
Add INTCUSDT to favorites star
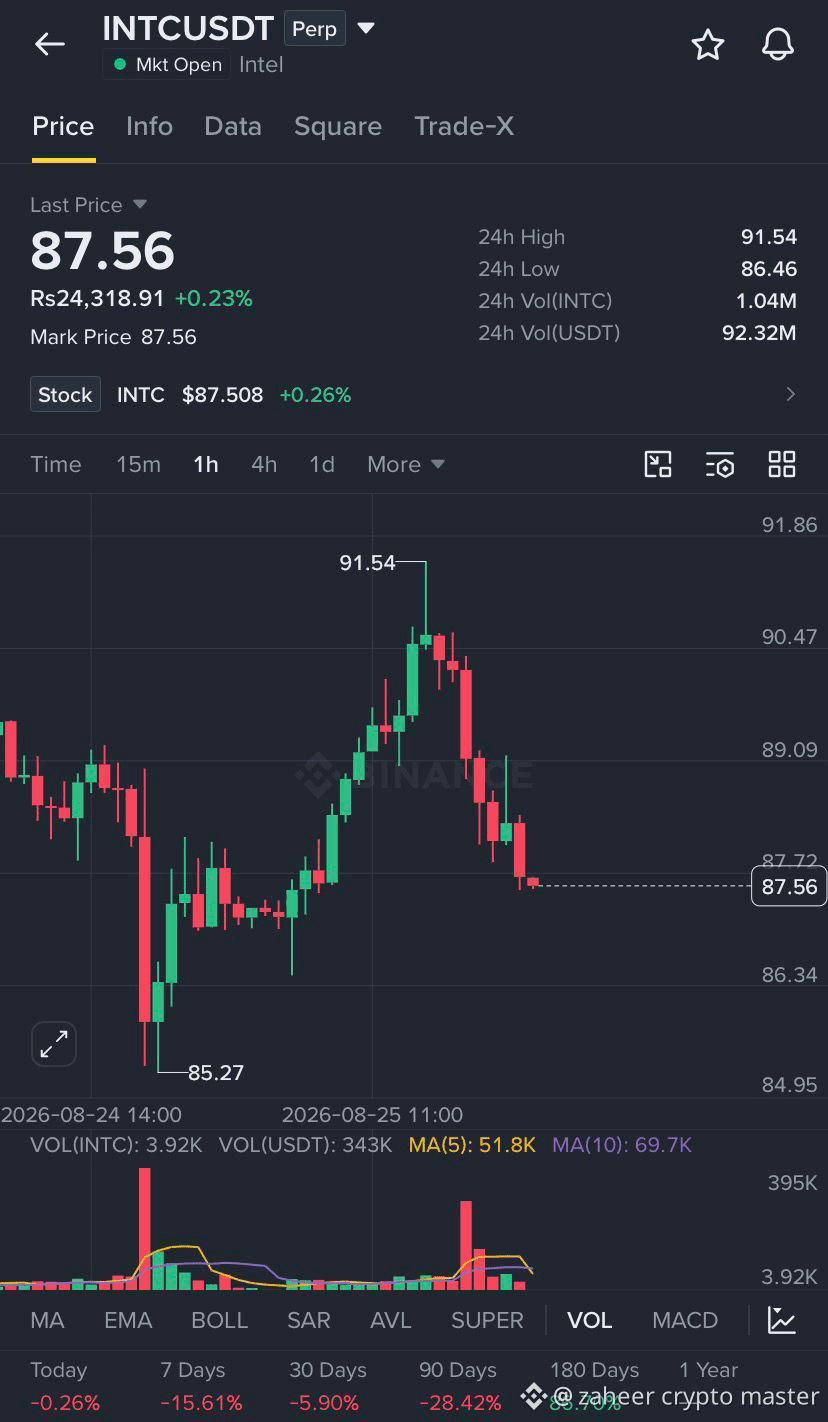pos(708,44)
